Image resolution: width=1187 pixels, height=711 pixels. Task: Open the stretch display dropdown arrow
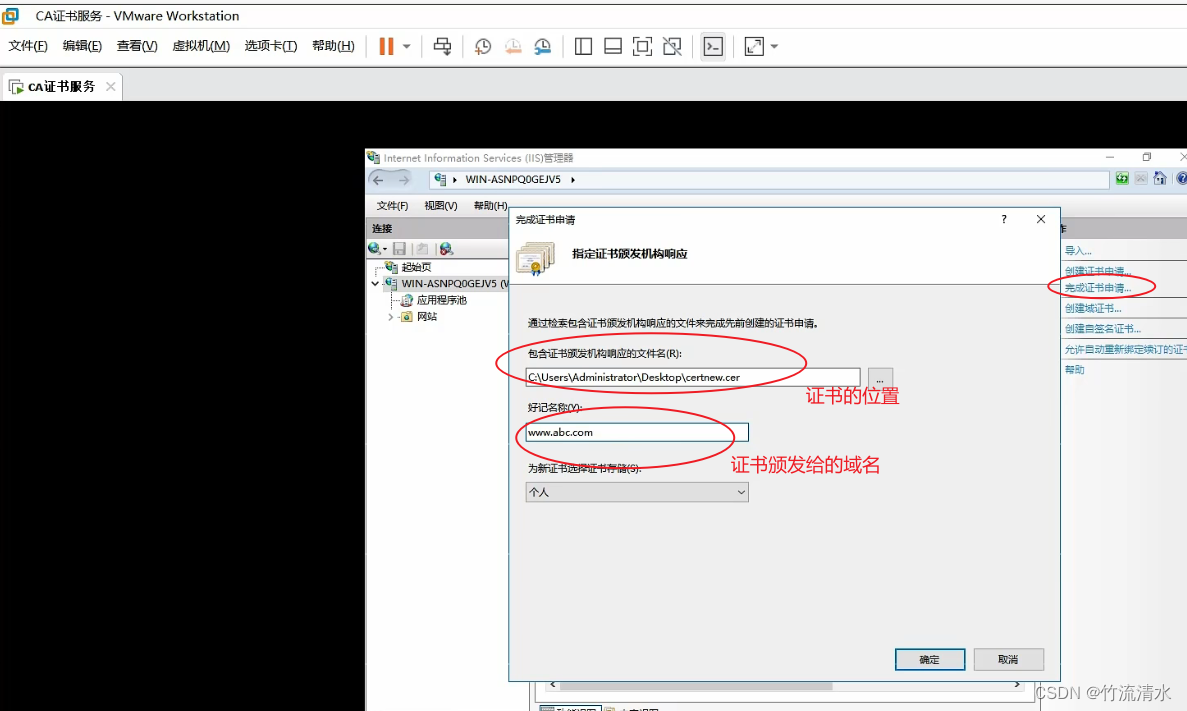(x=774, y=46)
